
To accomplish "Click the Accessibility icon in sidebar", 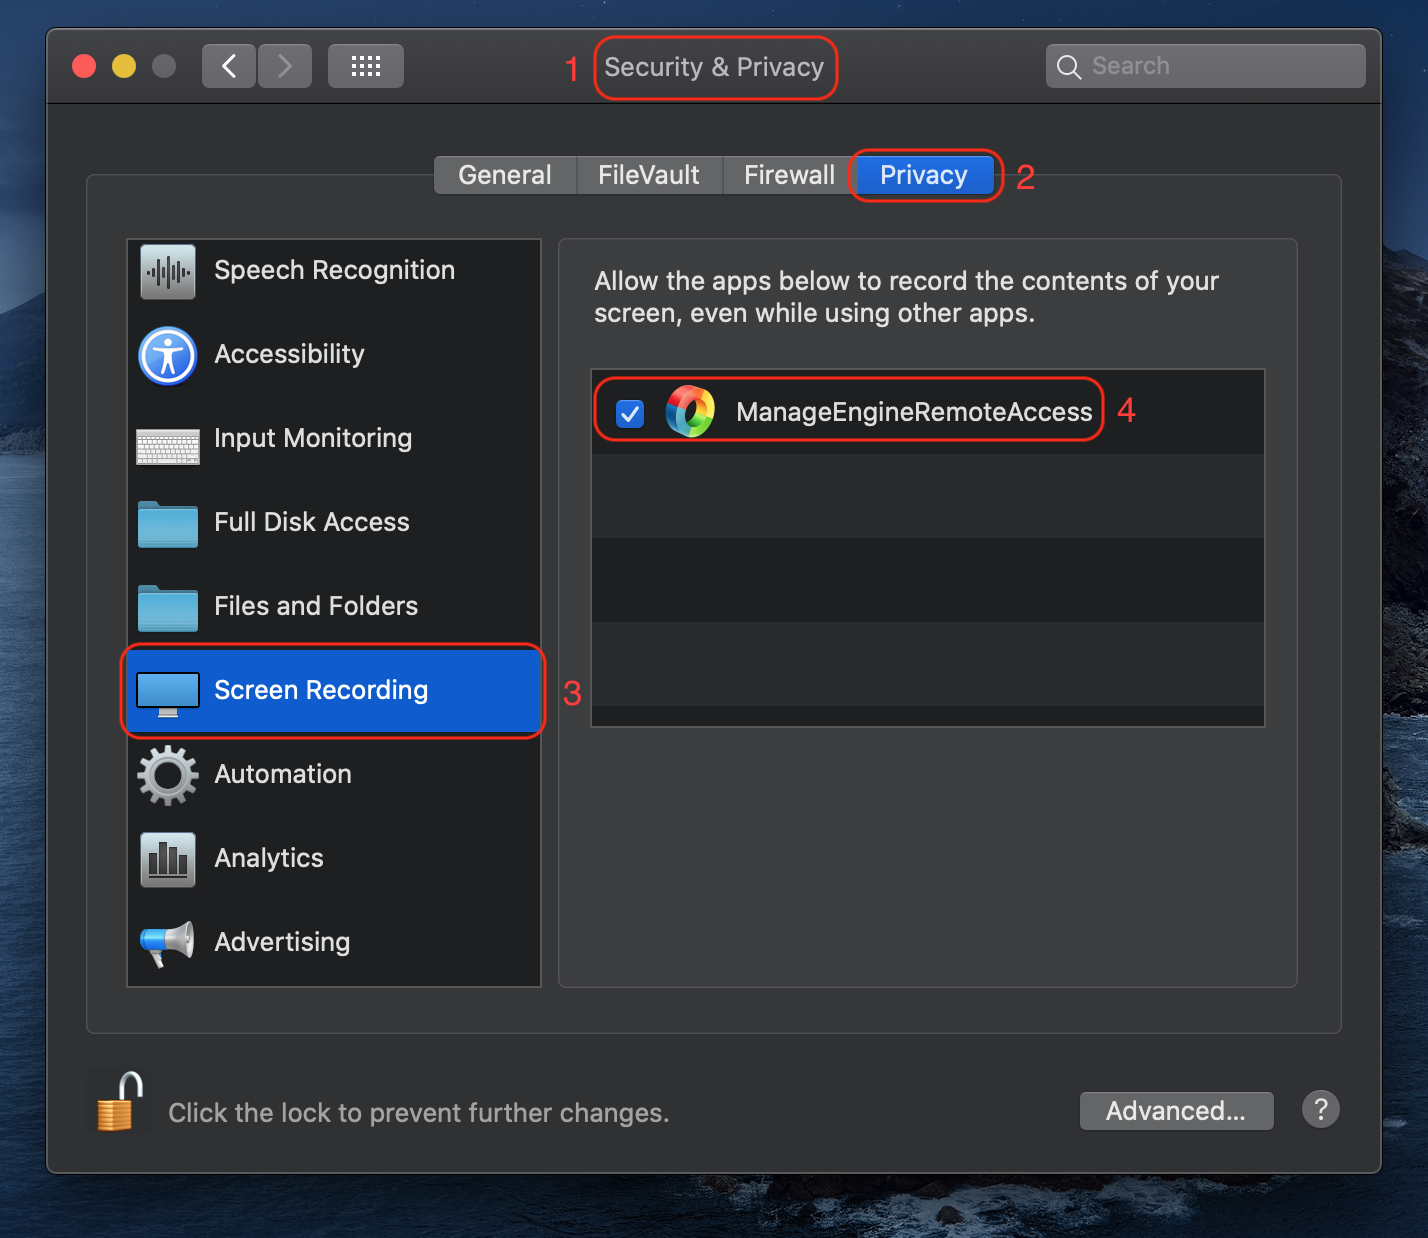I will [166, 355].
